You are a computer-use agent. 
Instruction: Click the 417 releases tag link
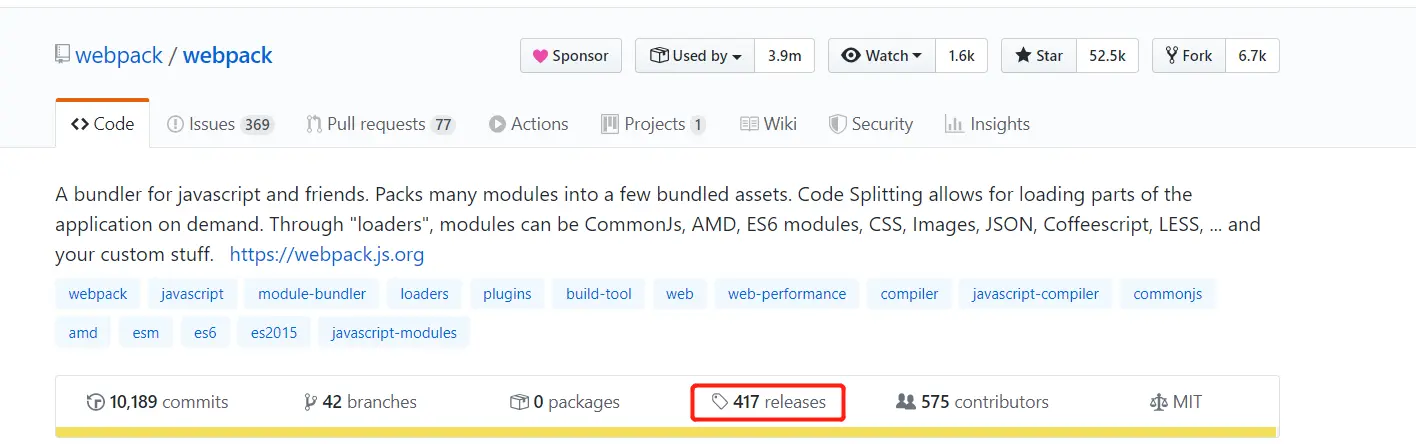[x=769, y=402]
